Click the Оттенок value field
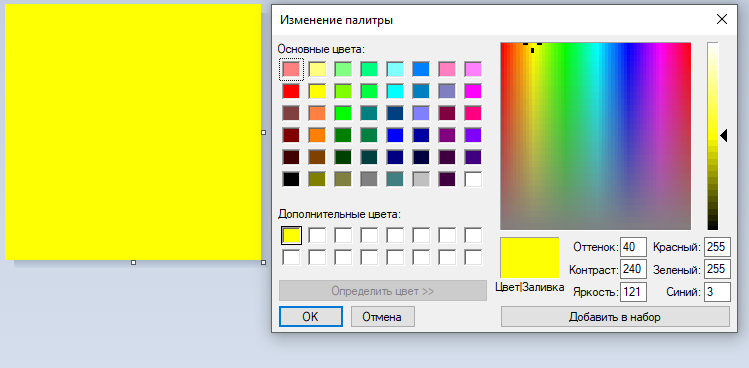The image size is (749, 368). point(633,247)
